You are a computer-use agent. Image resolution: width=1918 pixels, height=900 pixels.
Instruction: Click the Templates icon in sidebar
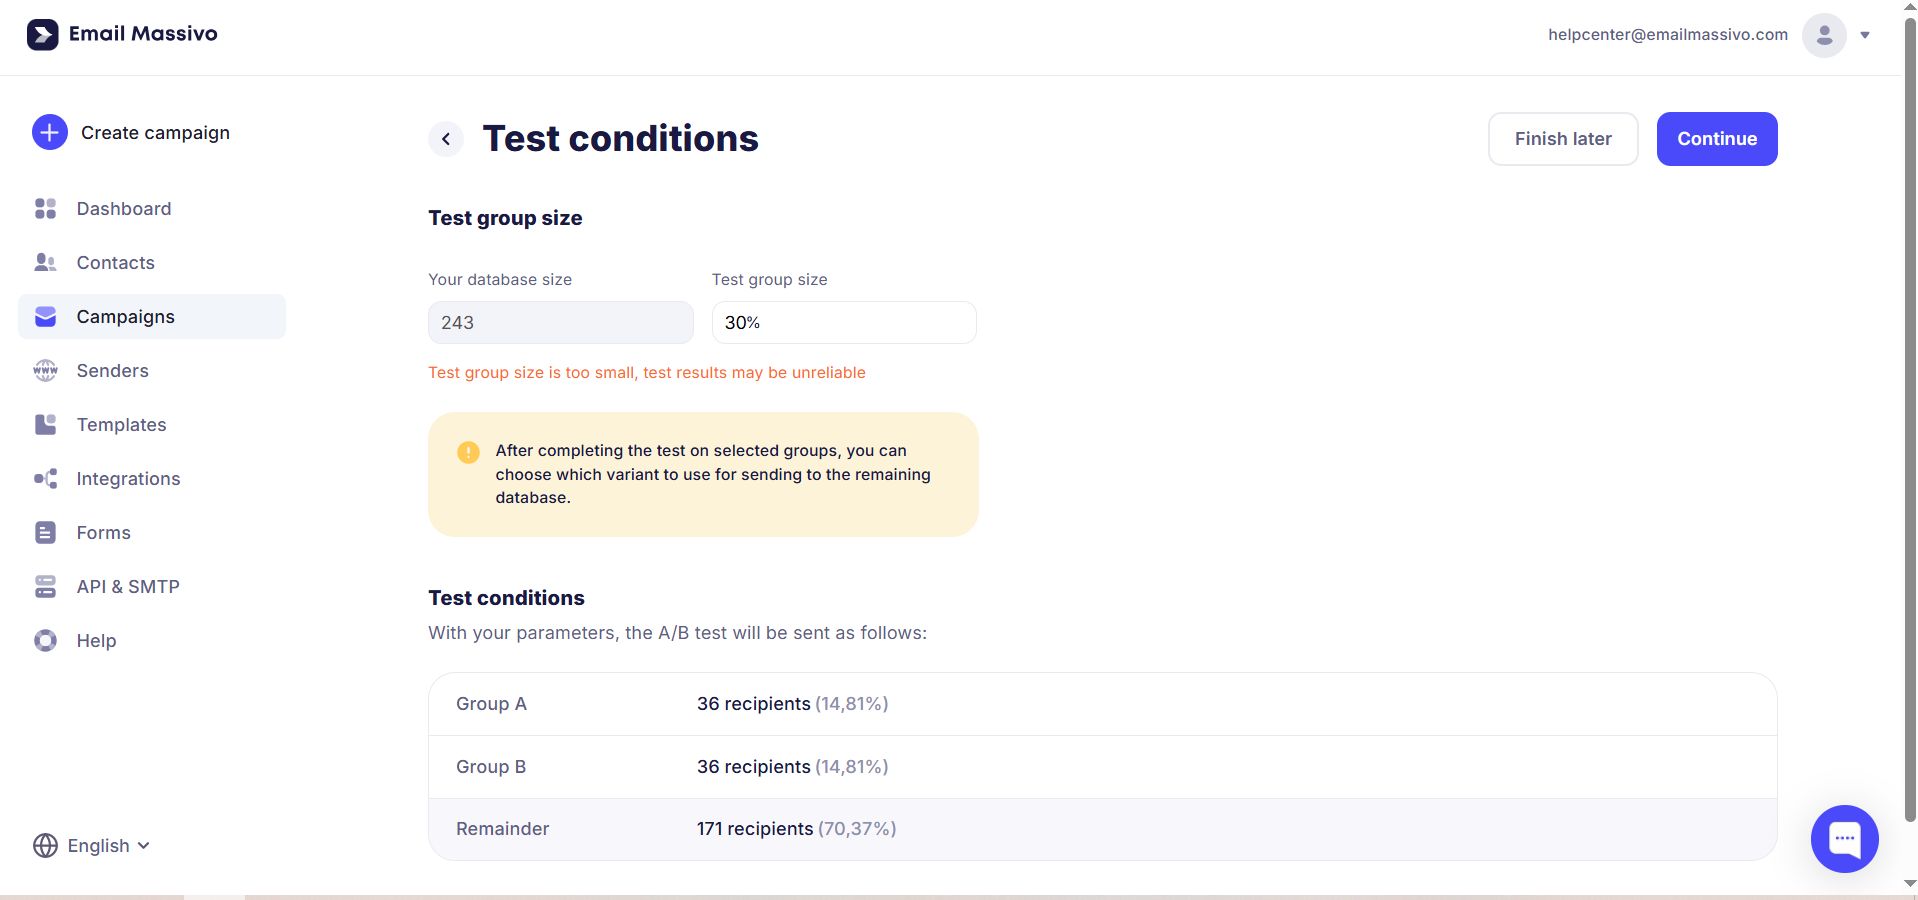[45, 424]
